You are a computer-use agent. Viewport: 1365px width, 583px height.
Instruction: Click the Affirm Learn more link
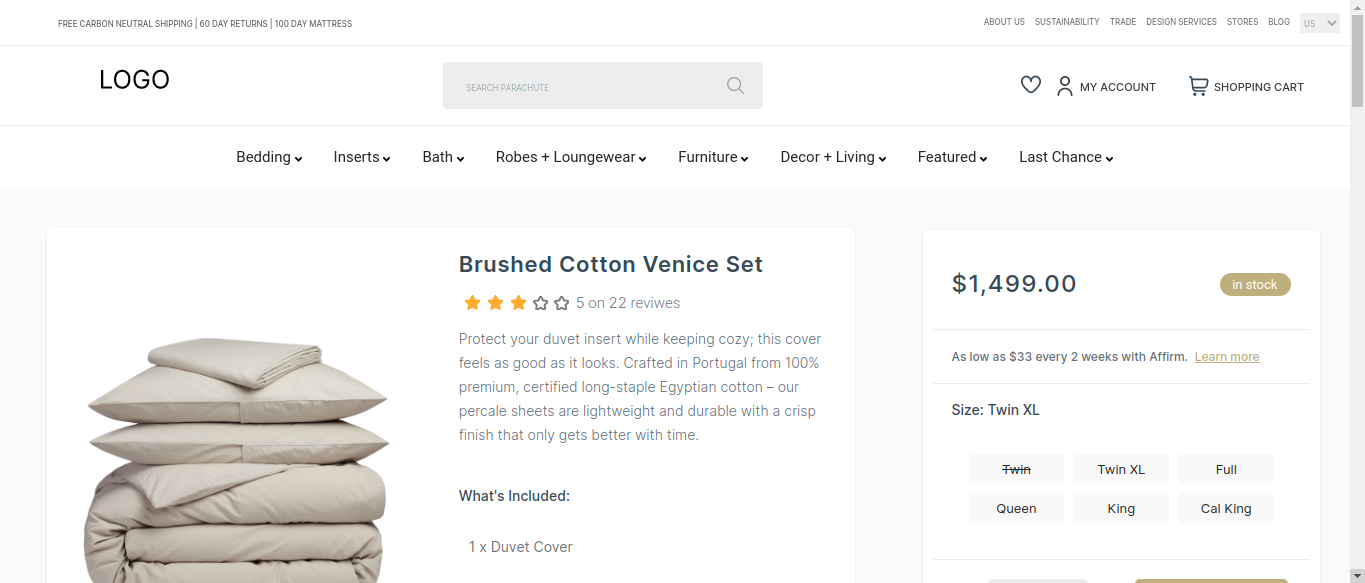(1226, 357)
